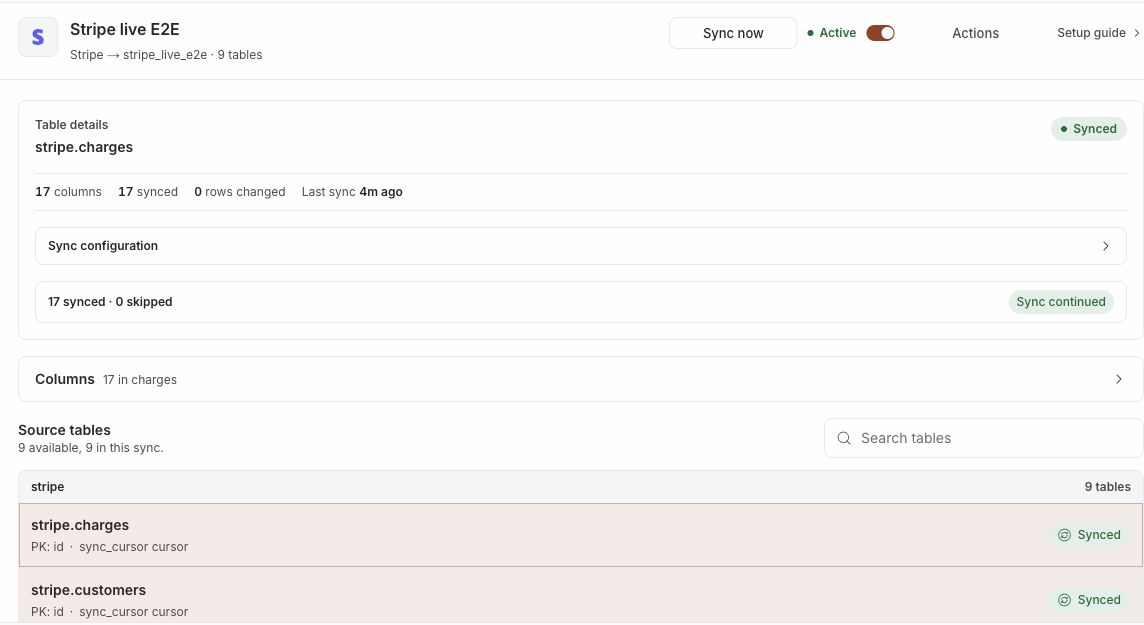Click the Sync continued badge

coord(1061,302)
